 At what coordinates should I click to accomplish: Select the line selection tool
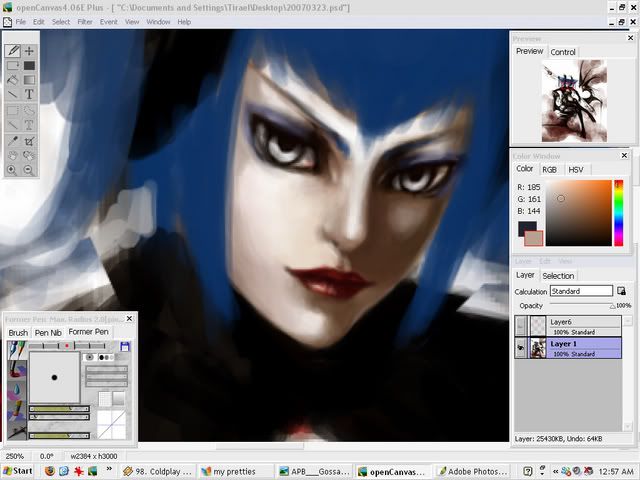pyautogui.click(x=13, y=125)
